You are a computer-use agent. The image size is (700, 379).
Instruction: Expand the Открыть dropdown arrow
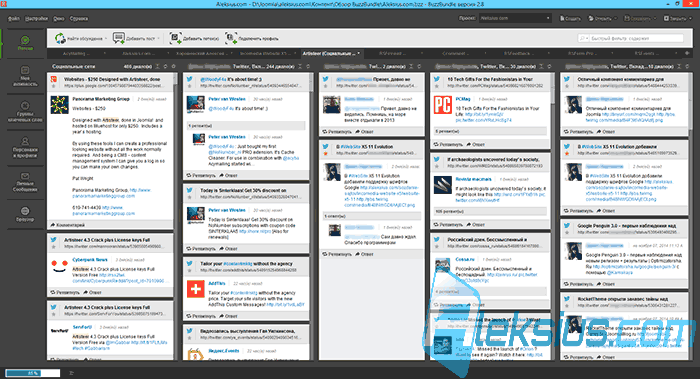615,18
